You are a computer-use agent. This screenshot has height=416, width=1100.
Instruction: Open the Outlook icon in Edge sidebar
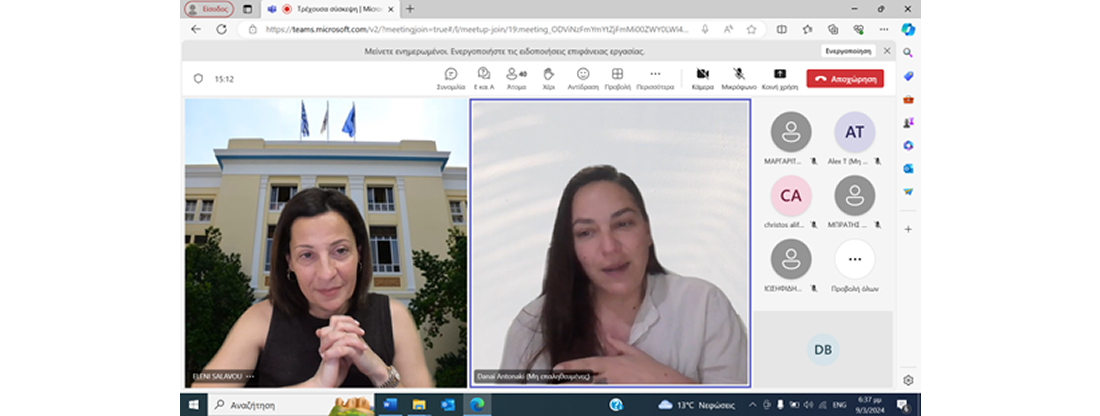coord(908,168)
